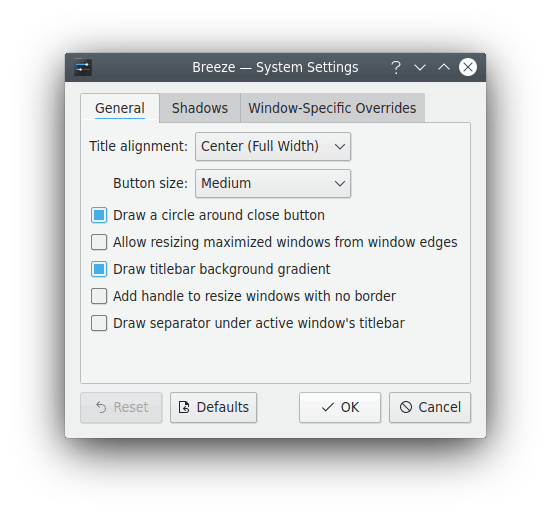Open the Title alignment dropdown
The width and height of the screenshot is (551, 515).
[273, 146]
